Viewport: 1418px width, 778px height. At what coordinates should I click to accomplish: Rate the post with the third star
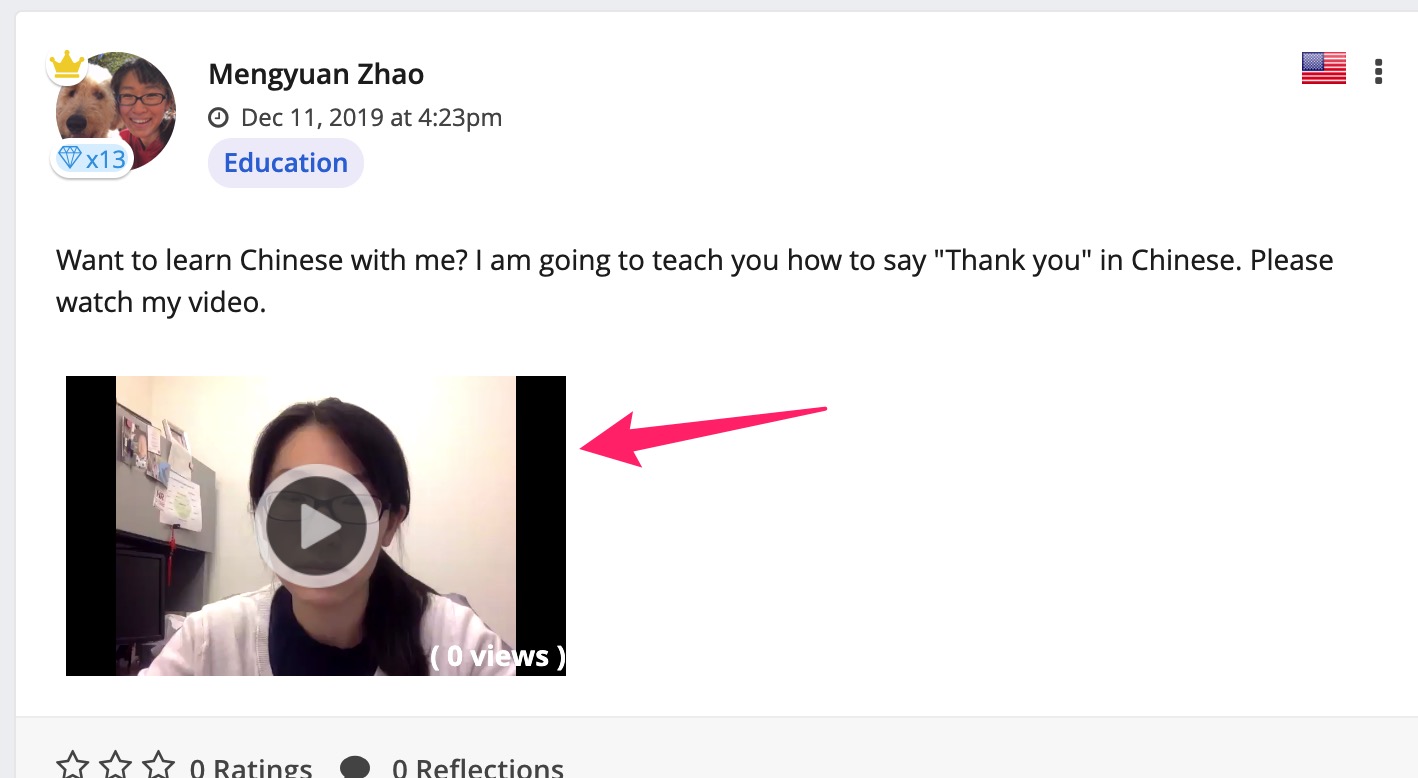[x=158, y=767]
